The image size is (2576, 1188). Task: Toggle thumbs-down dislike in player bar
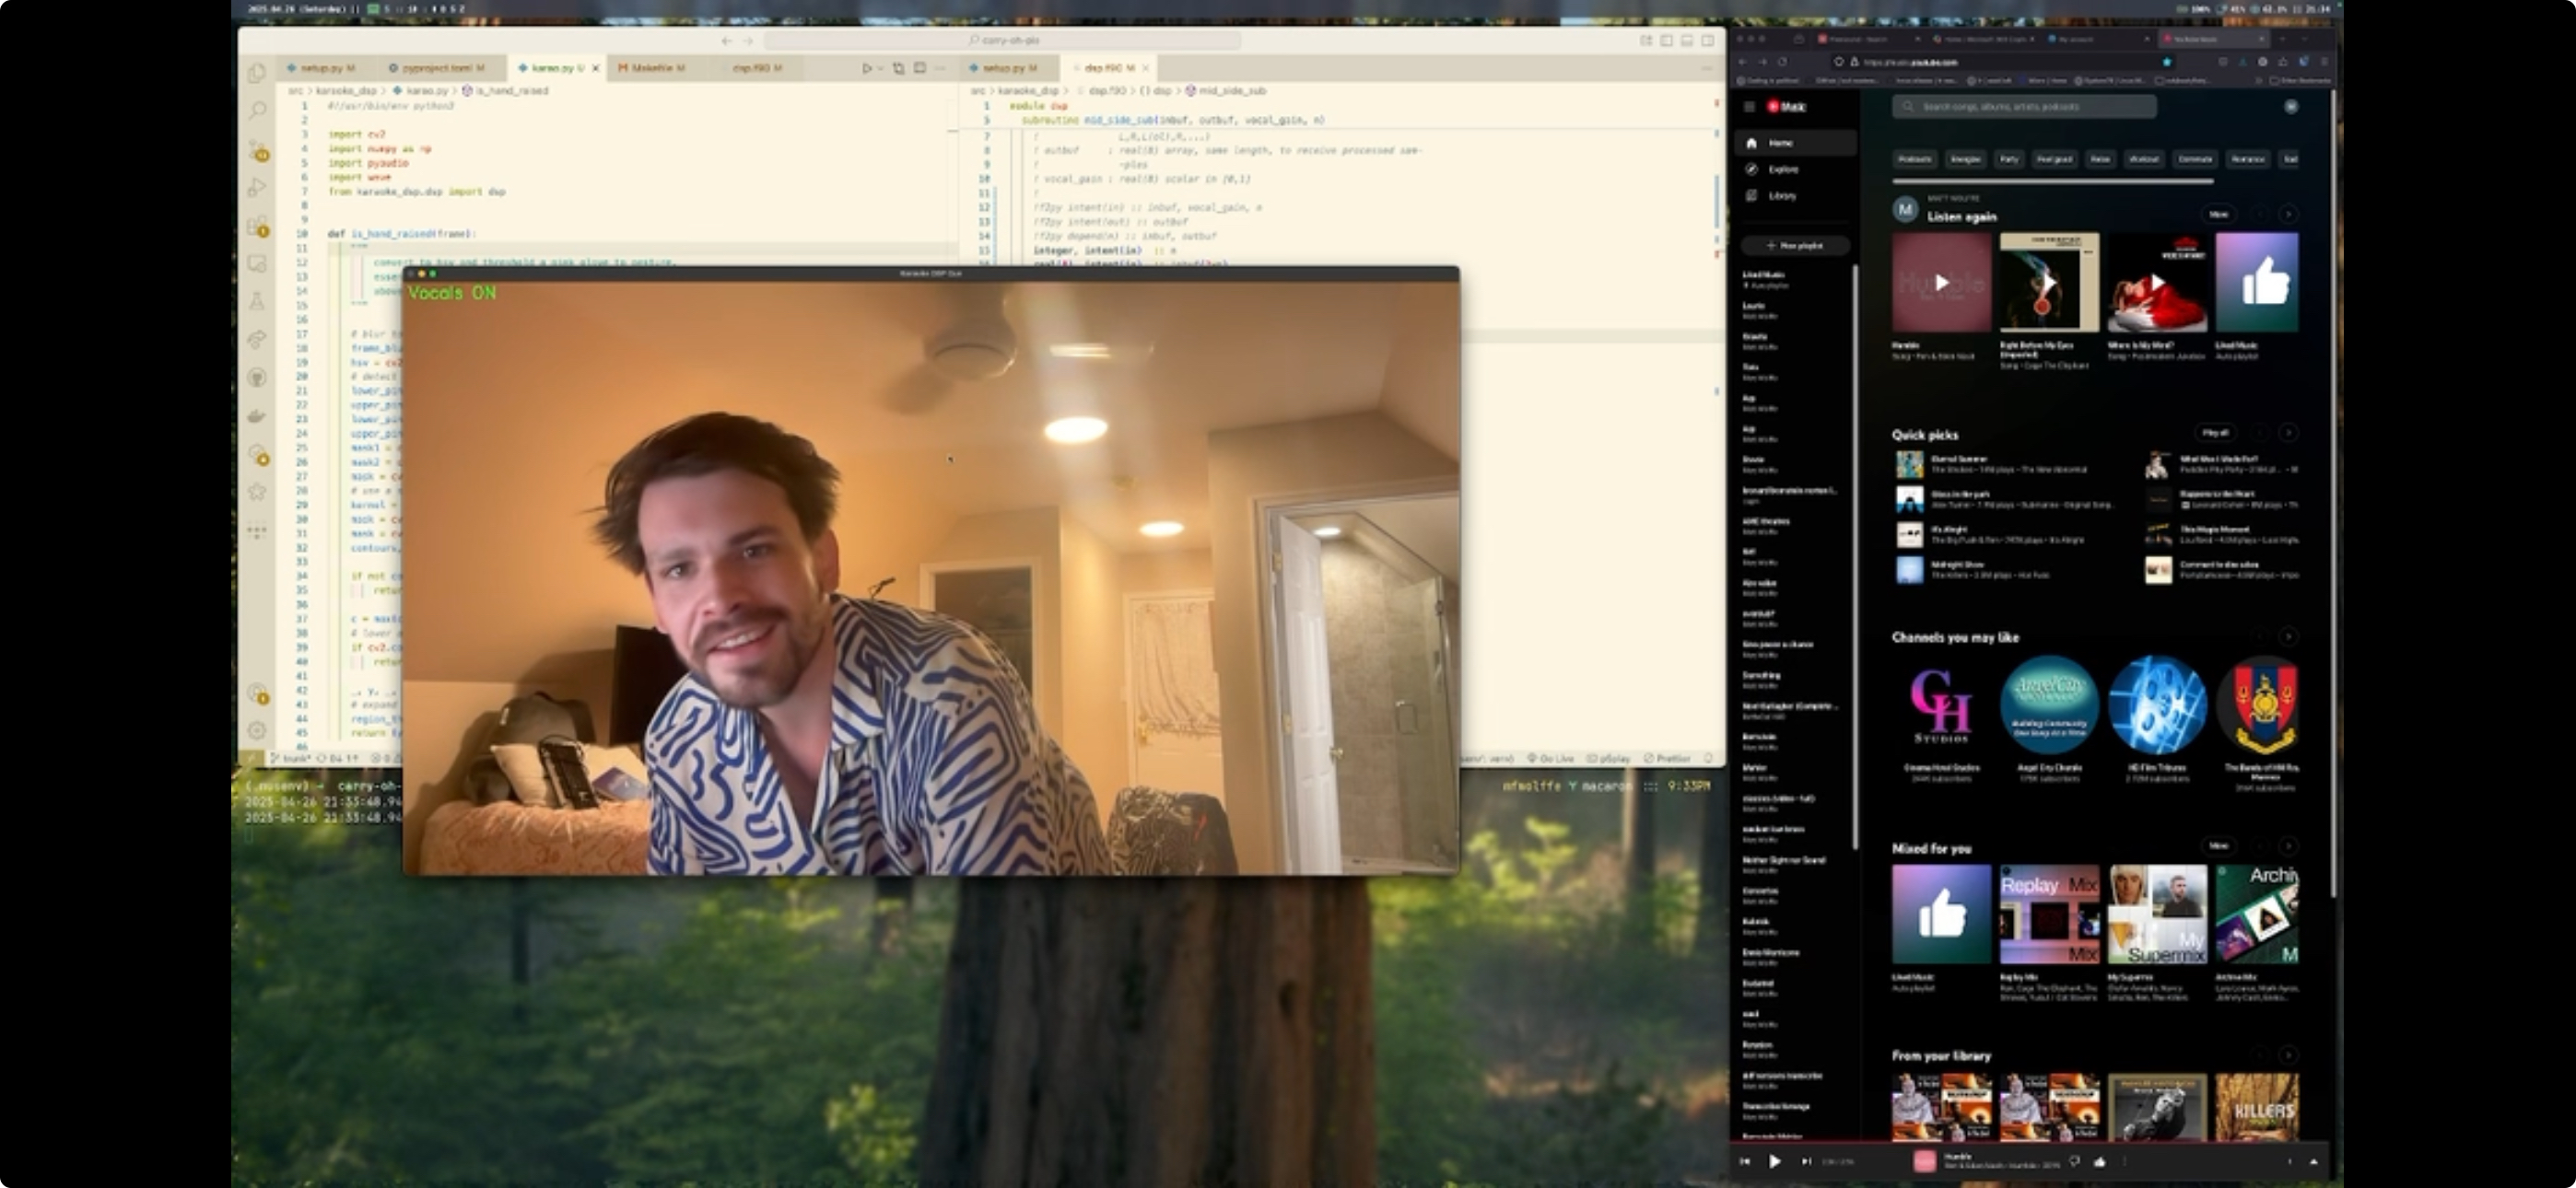click(2075, 1161)
